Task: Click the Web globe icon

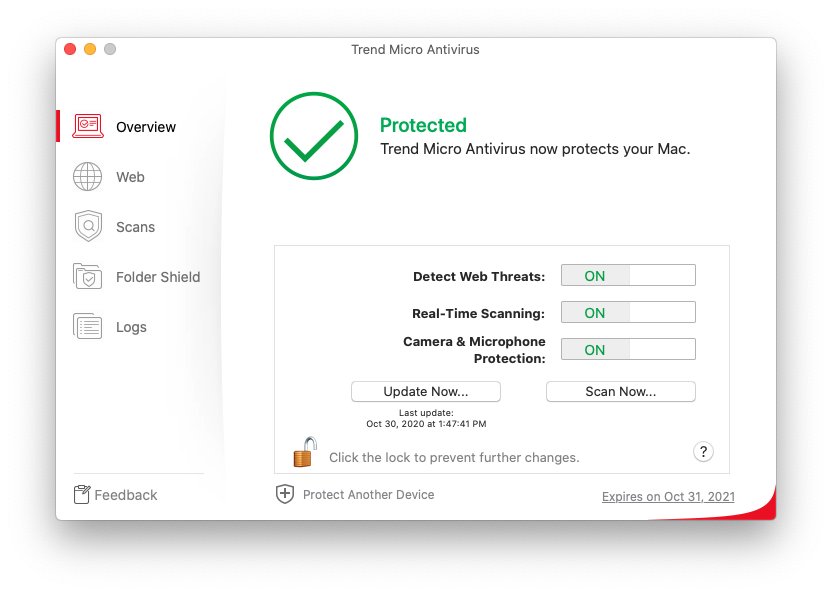Action: tap(88, 177)
